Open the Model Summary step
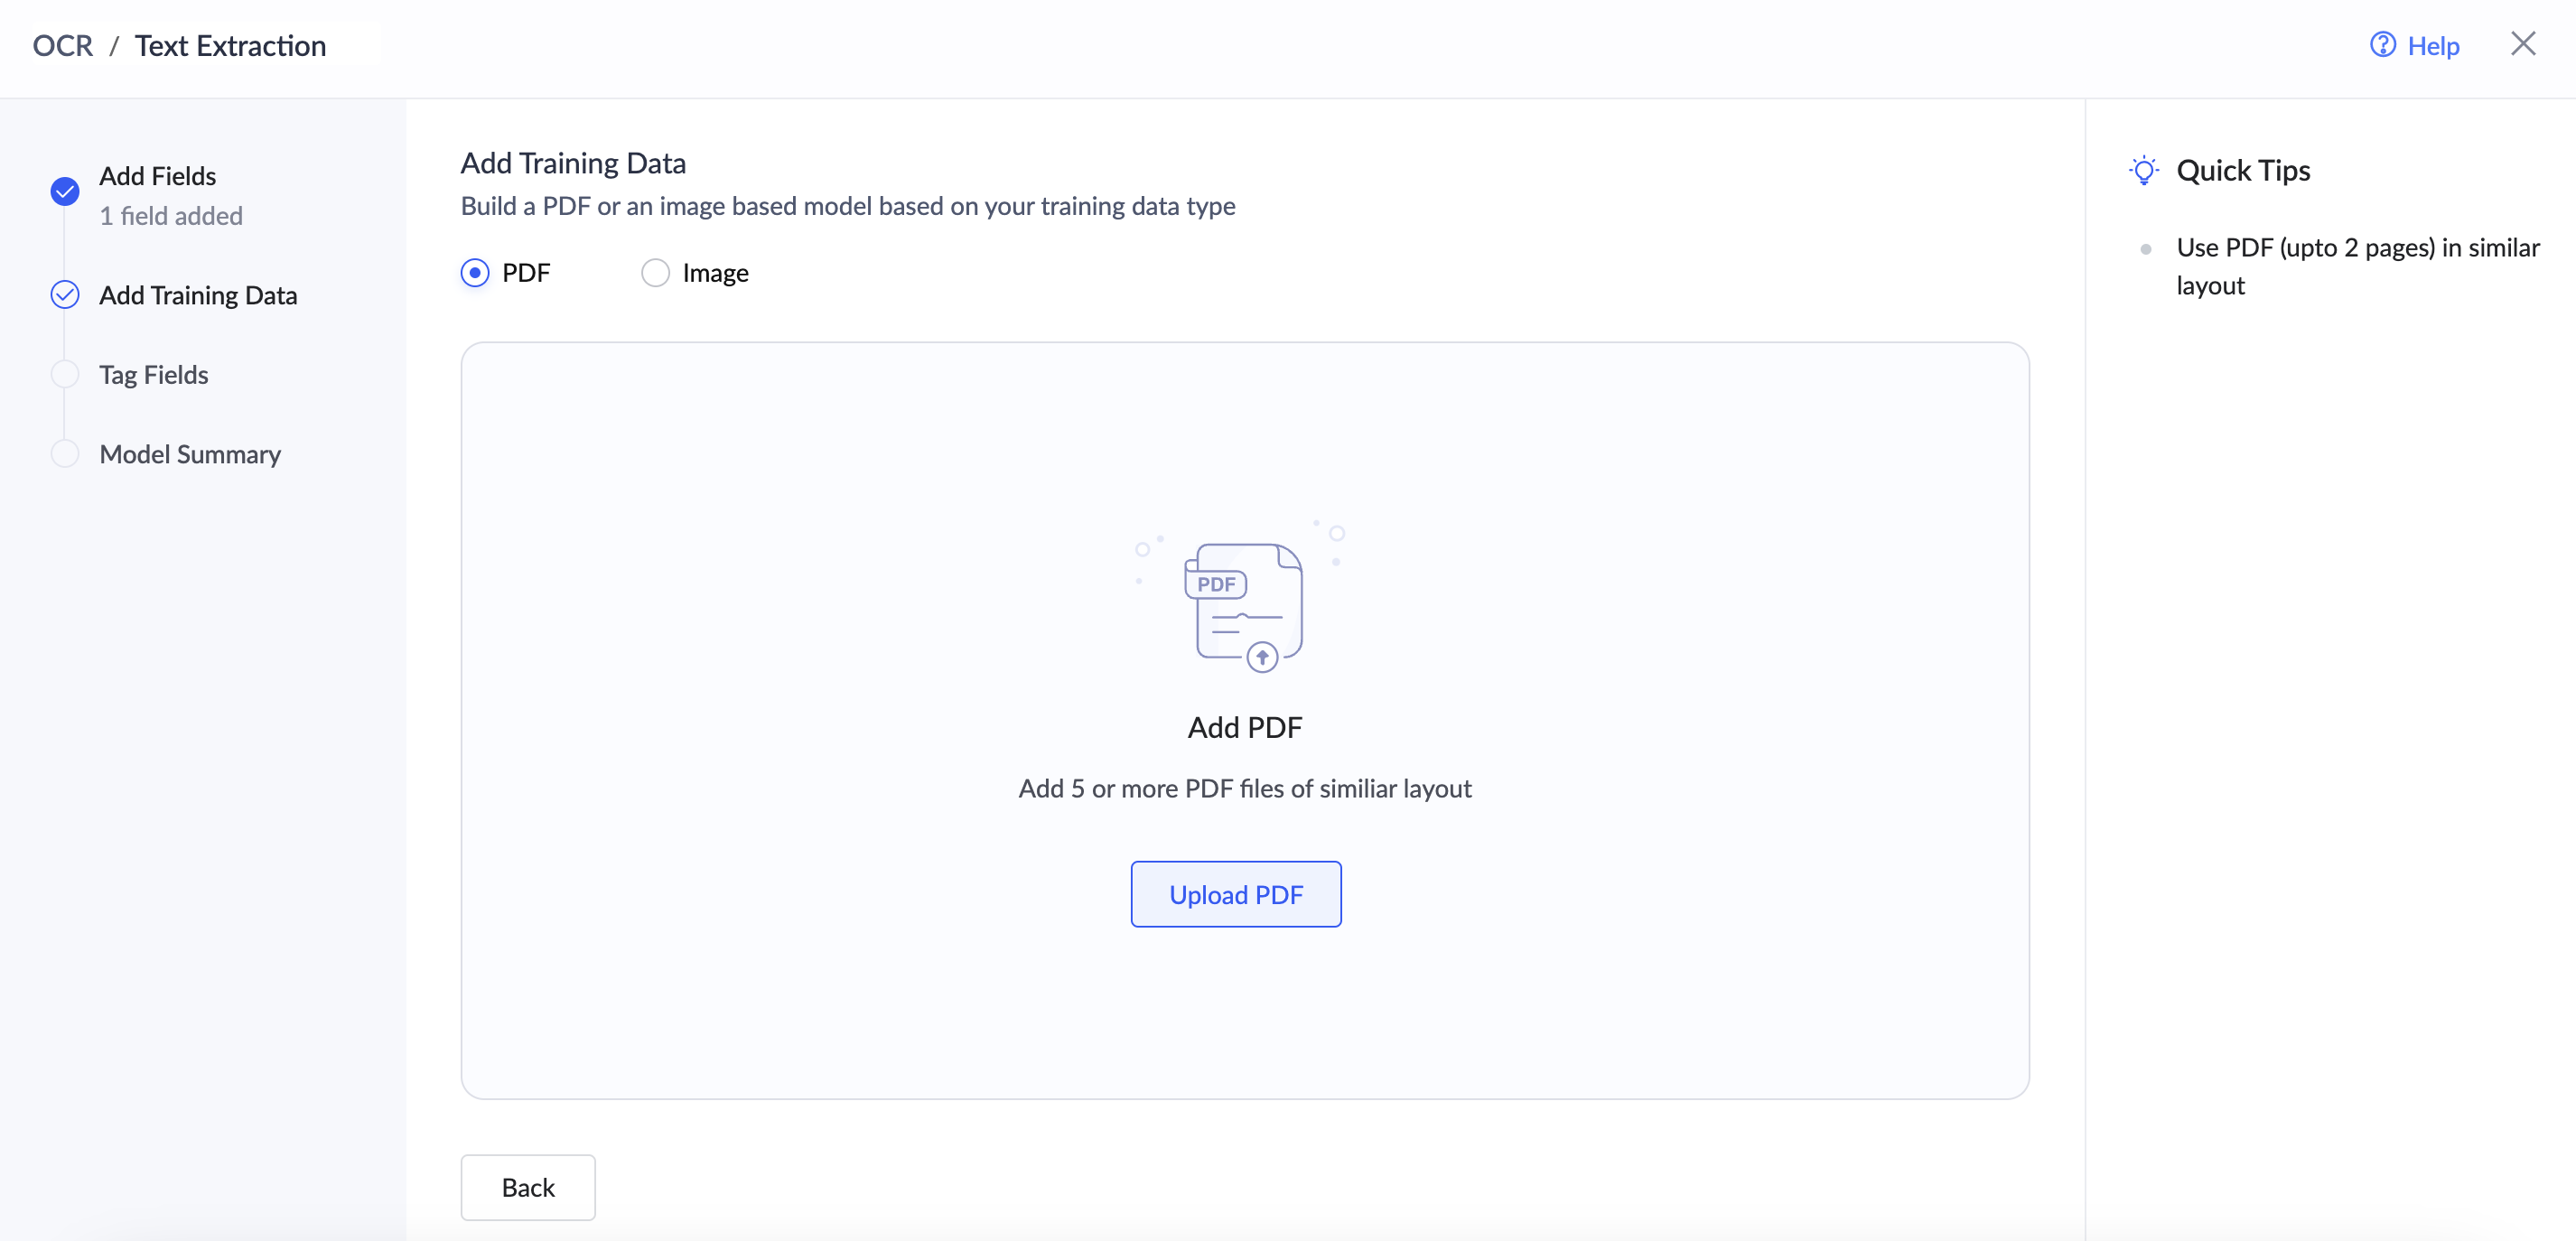 190,454
